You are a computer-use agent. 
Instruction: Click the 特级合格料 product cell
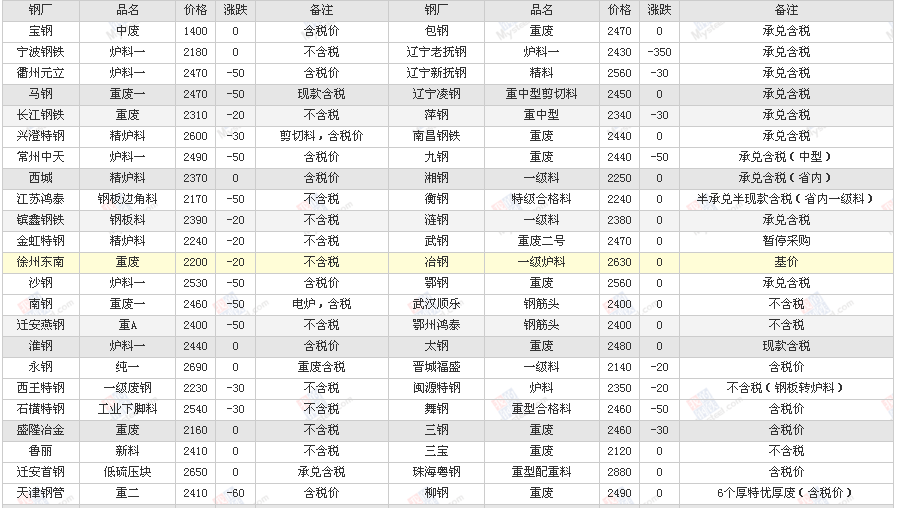click(x=541, y=199)
